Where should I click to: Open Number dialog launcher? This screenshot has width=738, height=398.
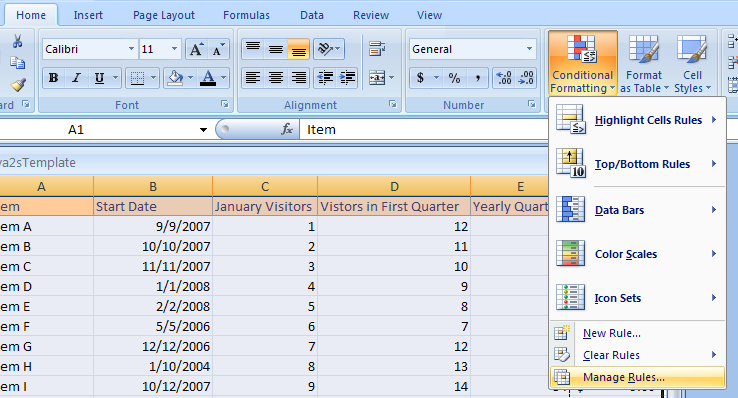pos(531,104)
